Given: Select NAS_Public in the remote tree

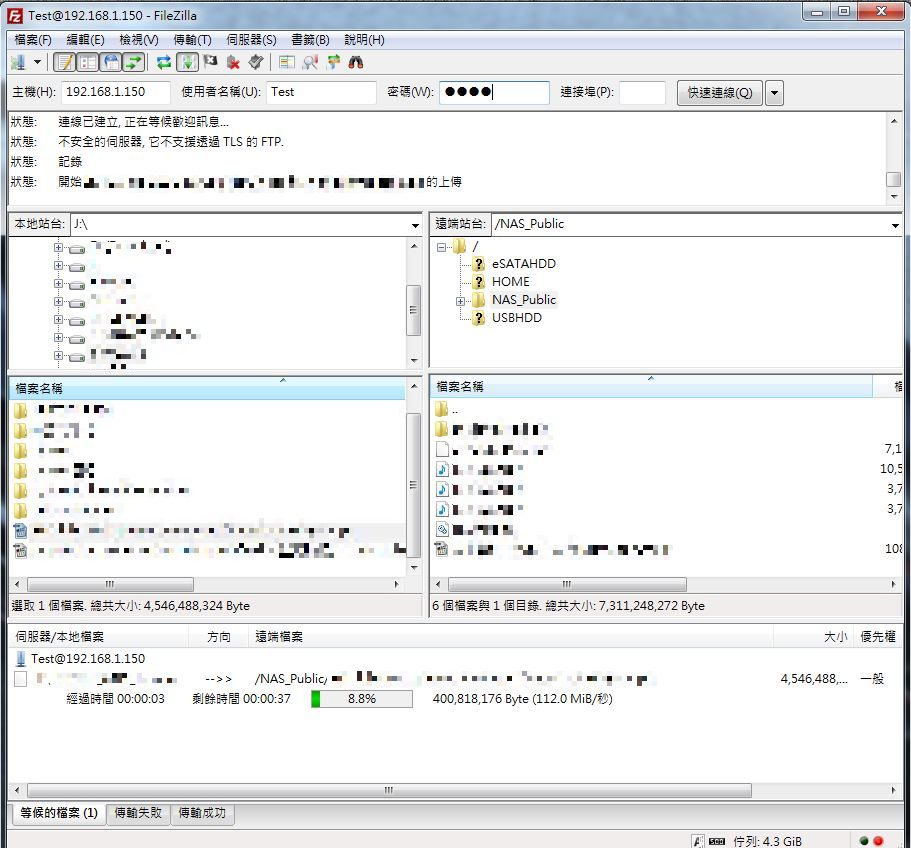Looking at the screenshot, I should point(523,300).
